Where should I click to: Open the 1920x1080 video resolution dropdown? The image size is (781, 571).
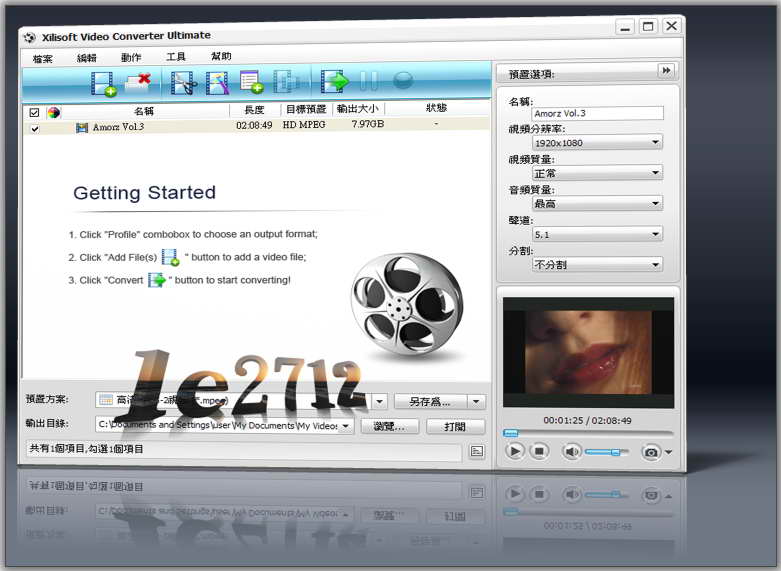597,143
